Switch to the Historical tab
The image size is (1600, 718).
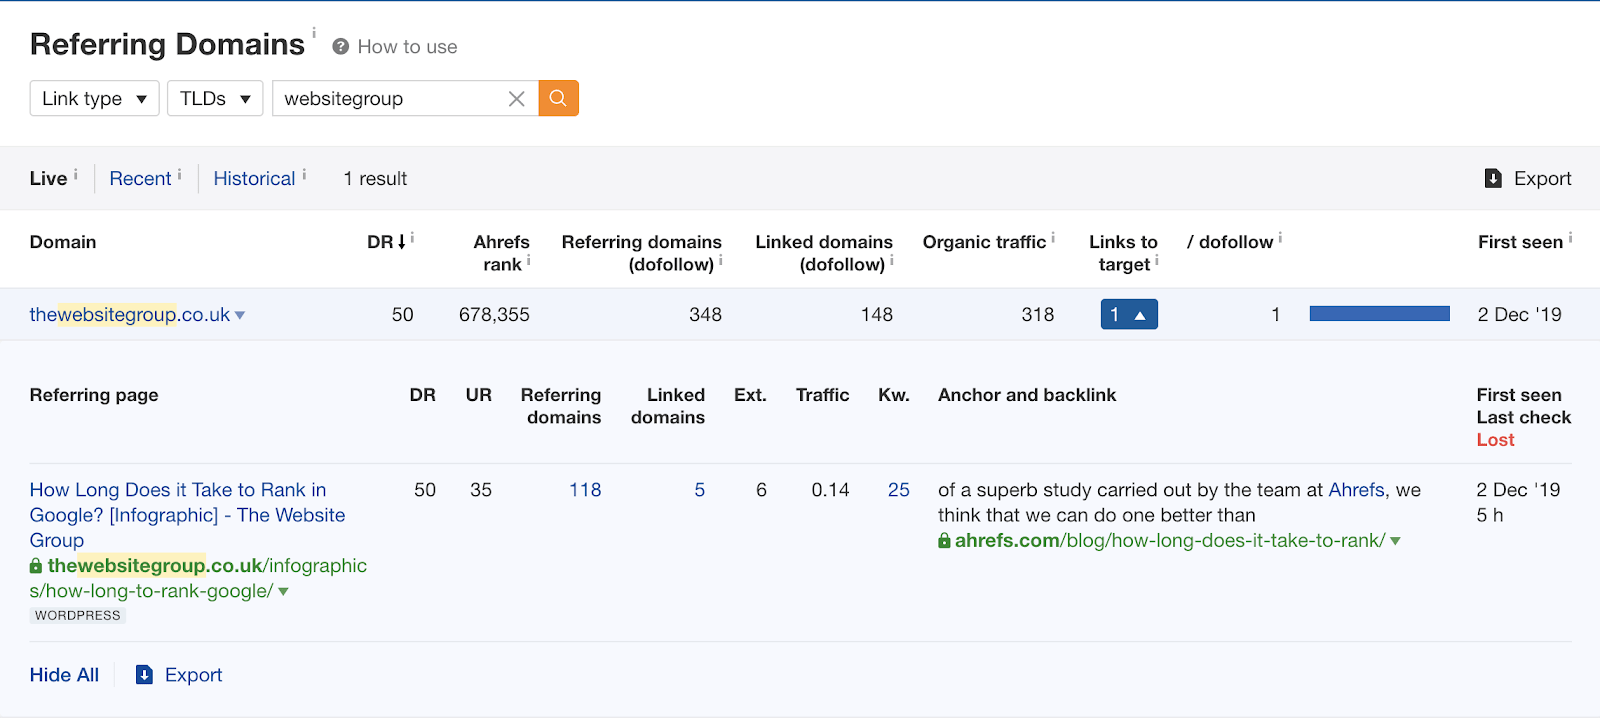[254, 178]
